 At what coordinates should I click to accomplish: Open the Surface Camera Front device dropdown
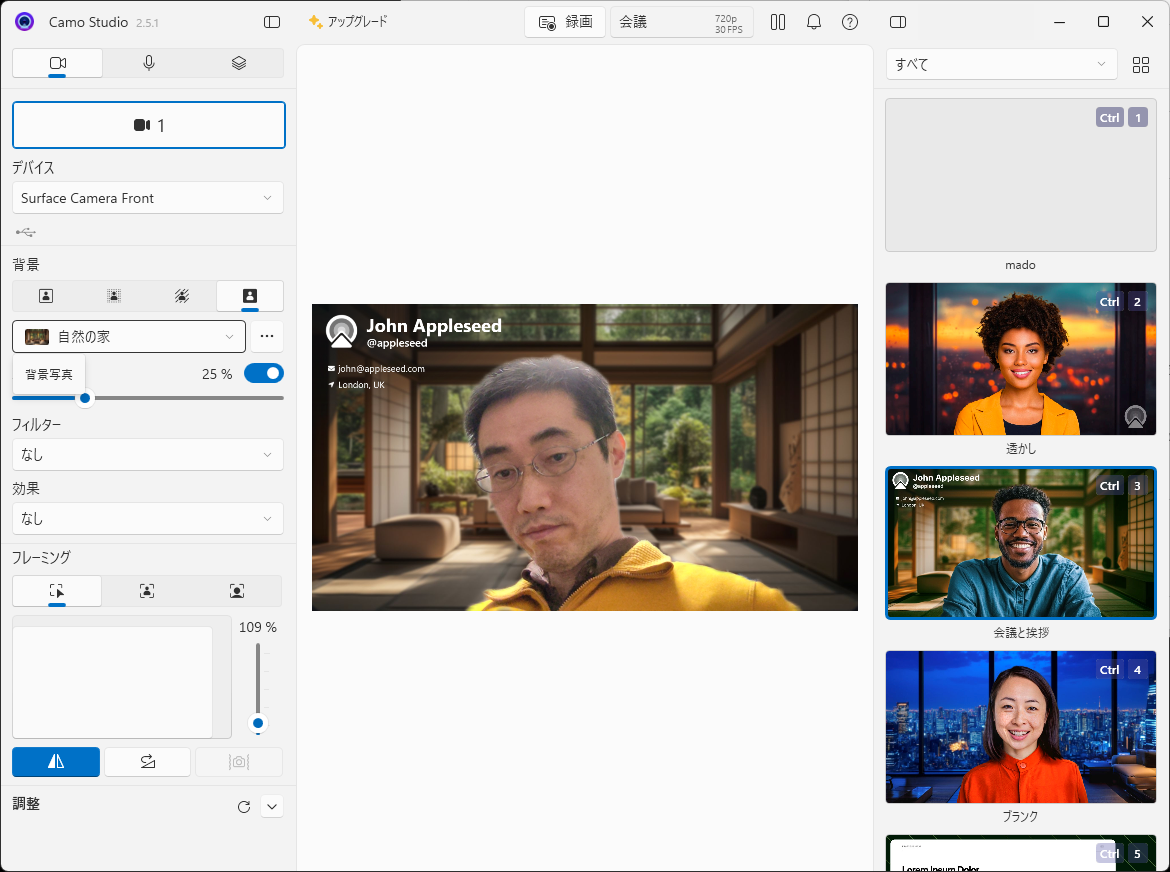click(147, 198)
